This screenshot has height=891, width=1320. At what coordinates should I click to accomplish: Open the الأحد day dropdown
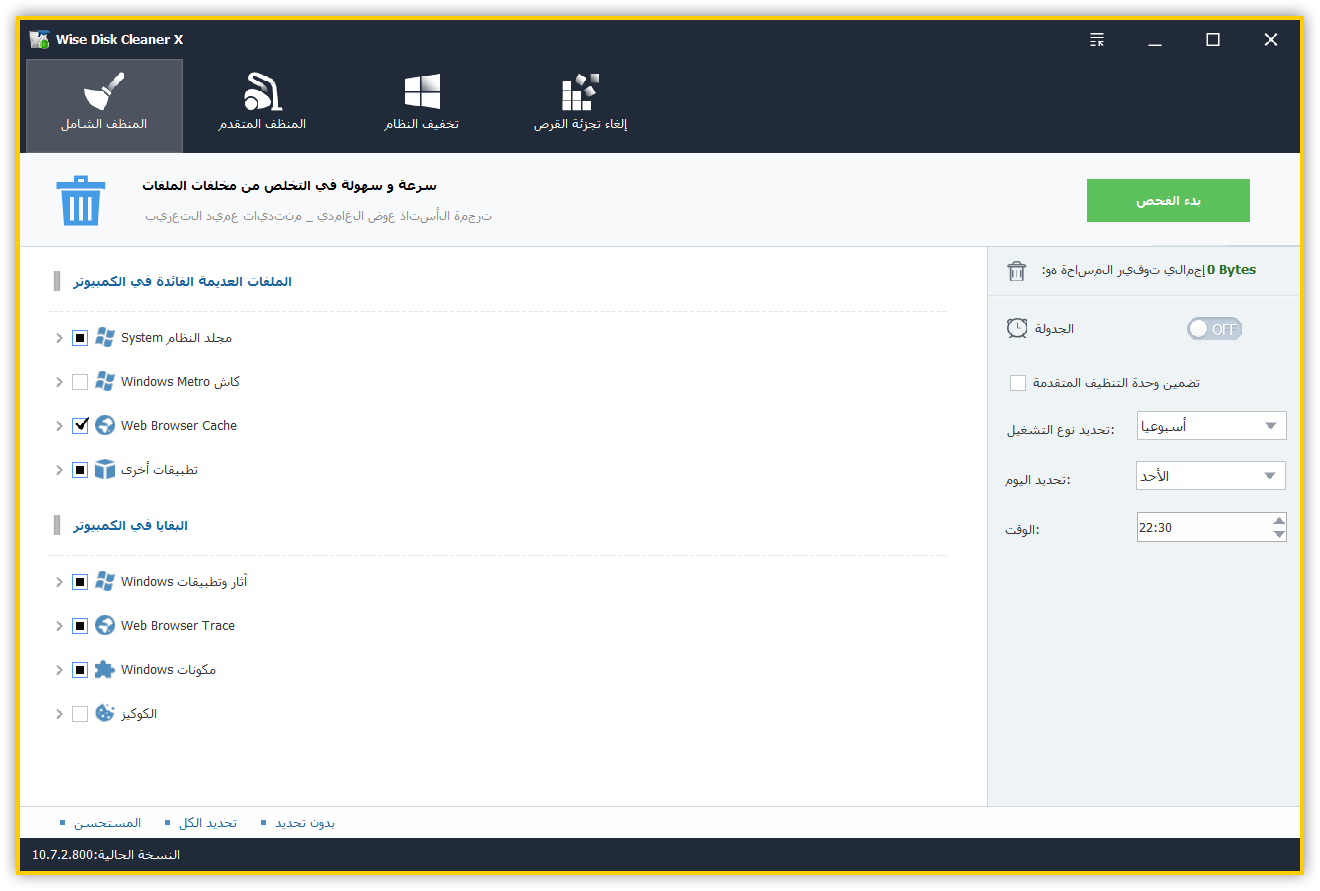(1211, 476)
